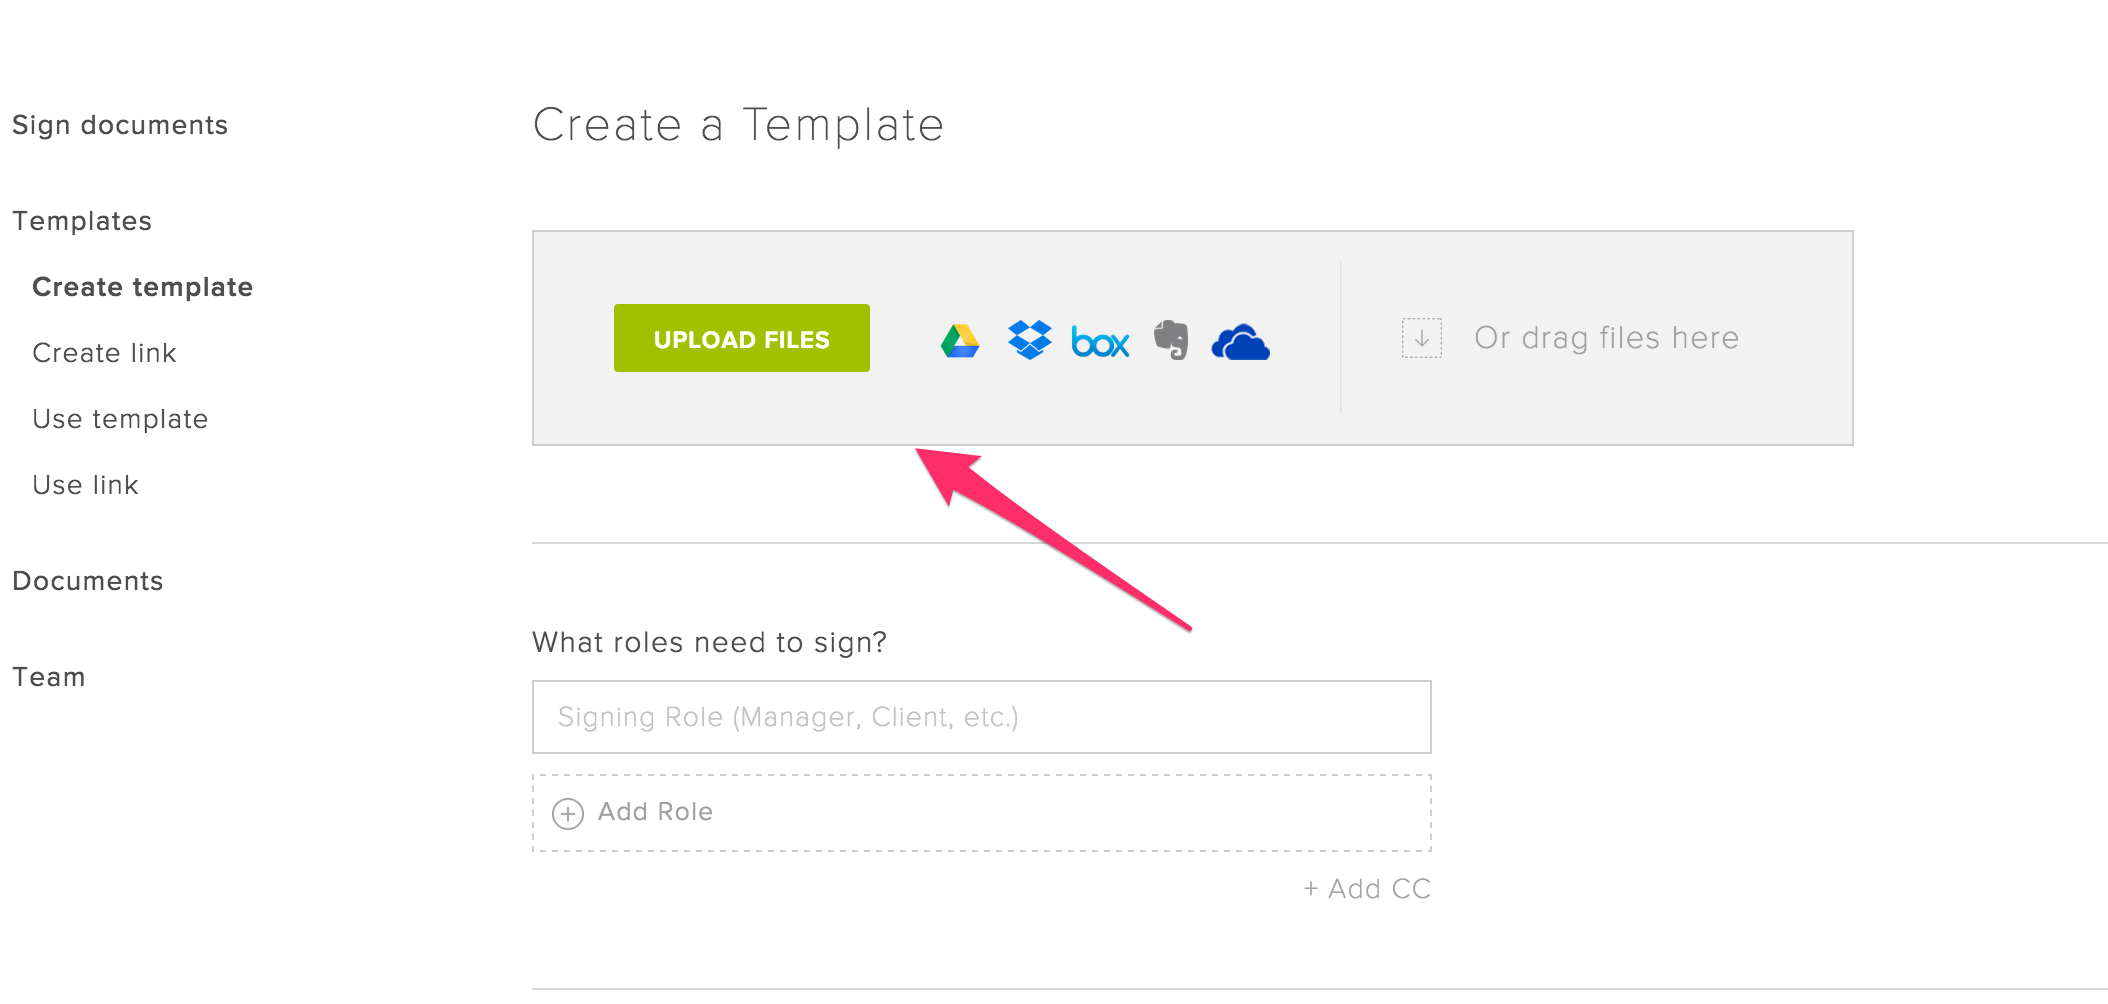Click the Add Role dashed box
Viewport: 2108px width, 1004px height.
point(982,813)
